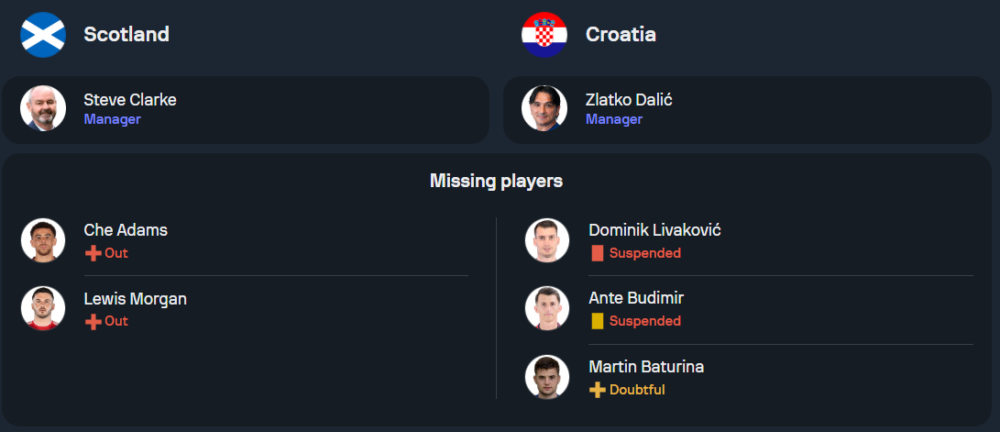Screen dimensions: 1000x432
Task: Click the red injury cross beside Che Adams
Action: pyautogui.click(x=93, y=253)
